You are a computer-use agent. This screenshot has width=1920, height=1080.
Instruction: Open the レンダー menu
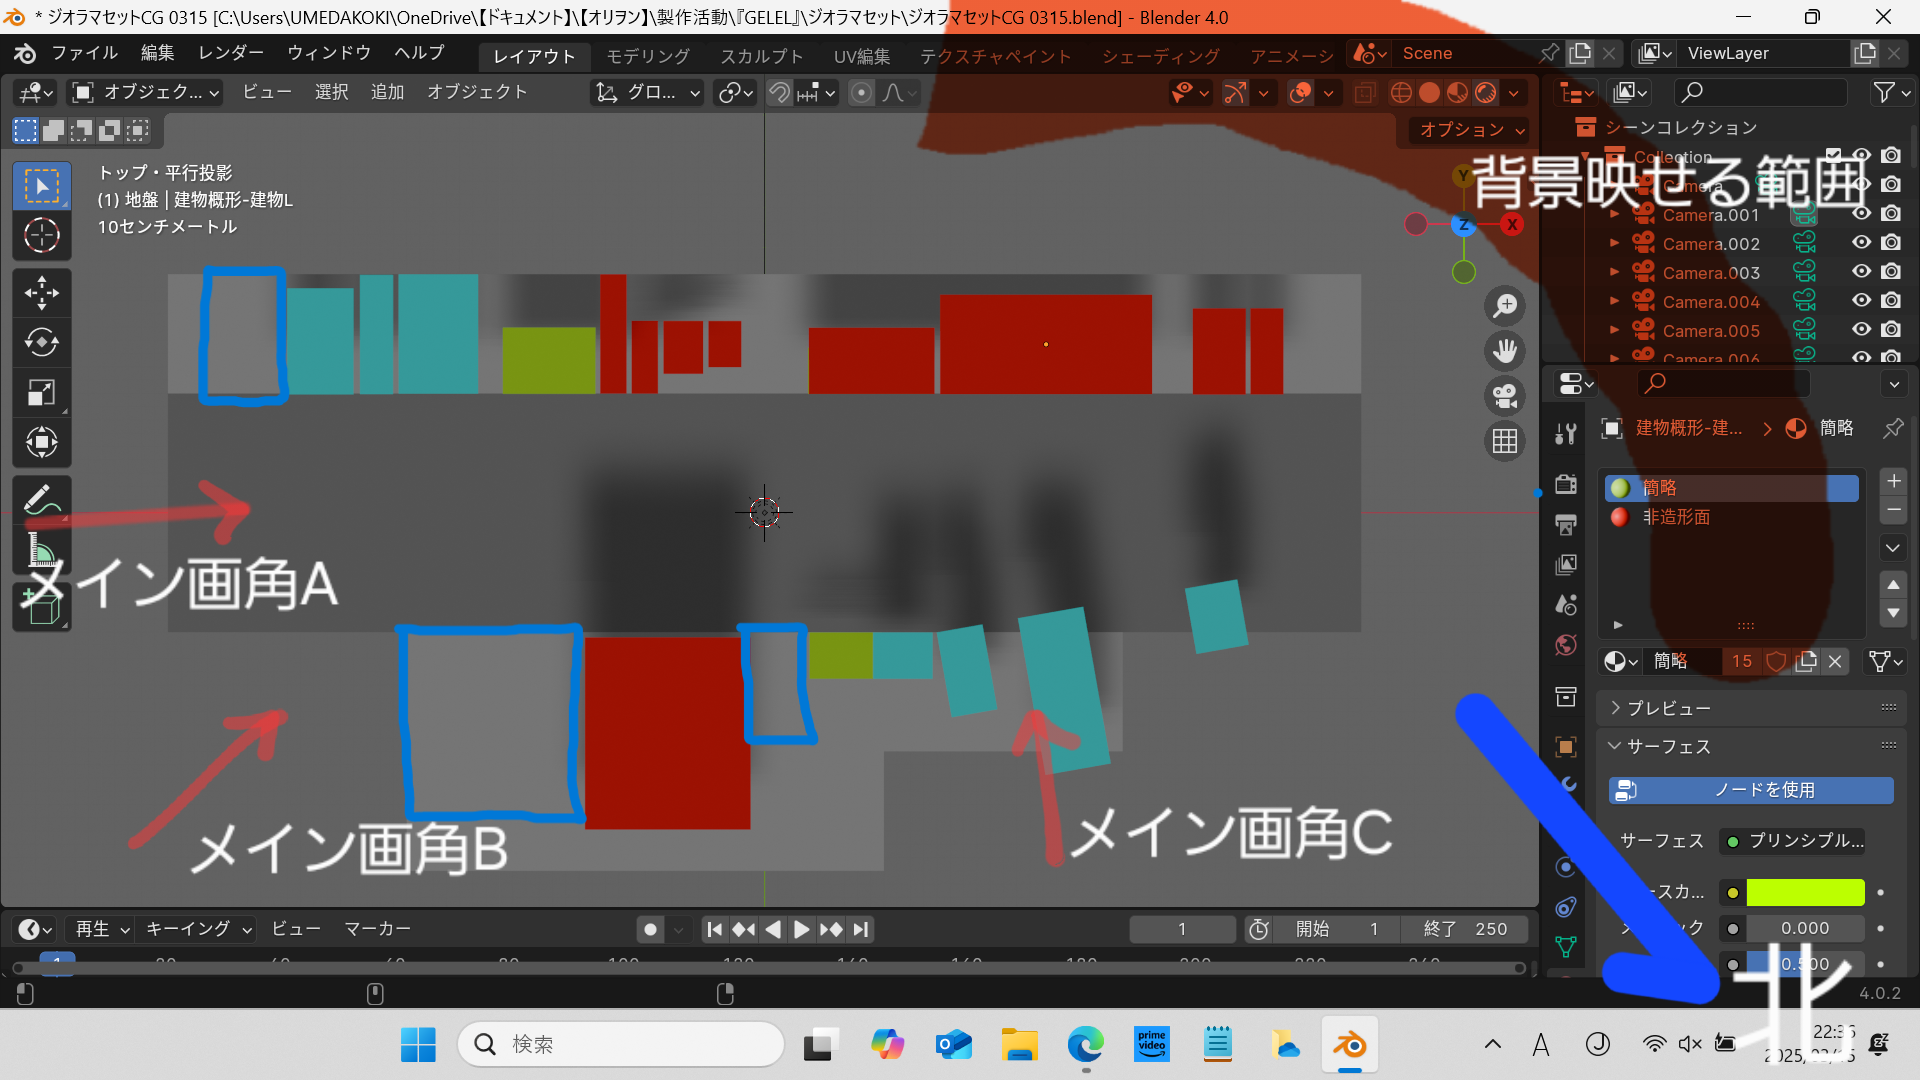coord(231,53)
